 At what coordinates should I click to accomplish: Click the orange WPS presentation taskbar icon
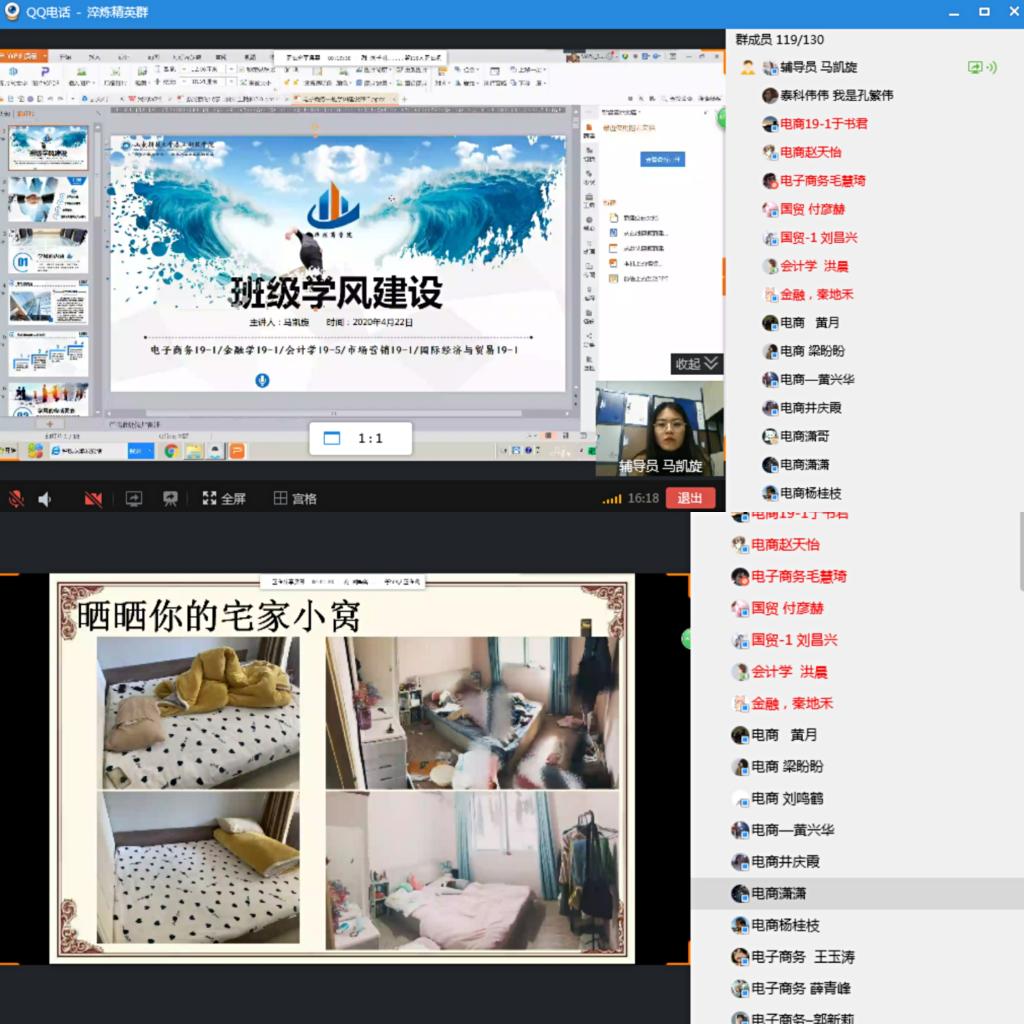click(x=237, y=451)
